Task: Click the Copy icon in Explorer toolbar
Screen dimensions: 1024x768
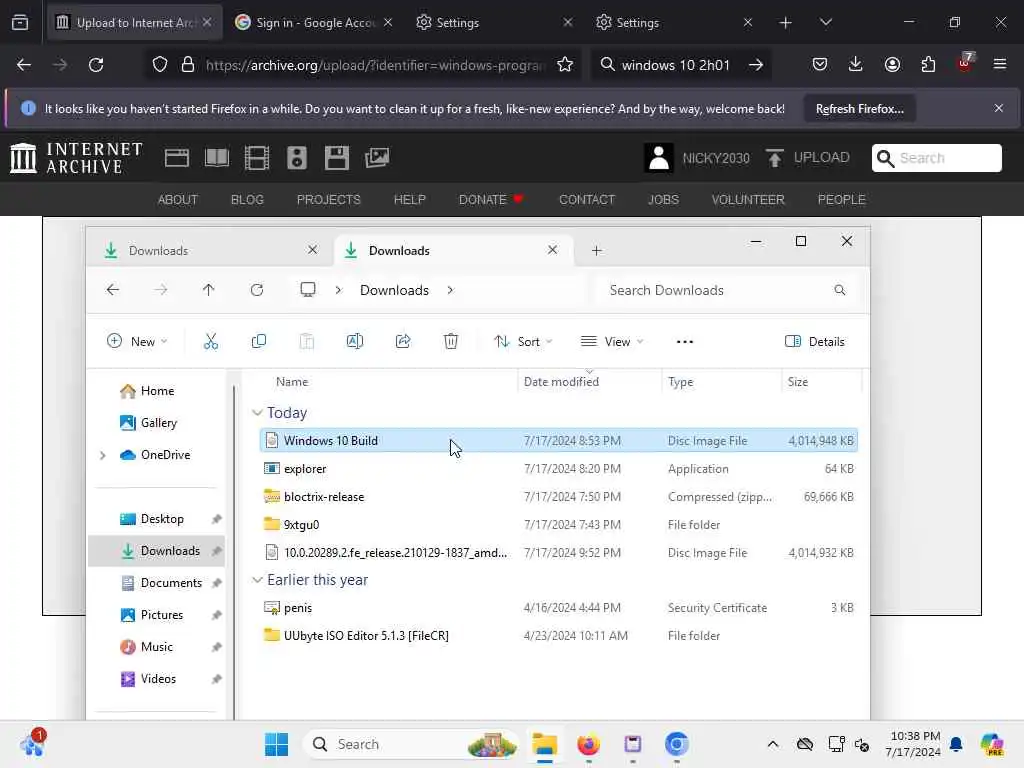Action: (259, 342)
